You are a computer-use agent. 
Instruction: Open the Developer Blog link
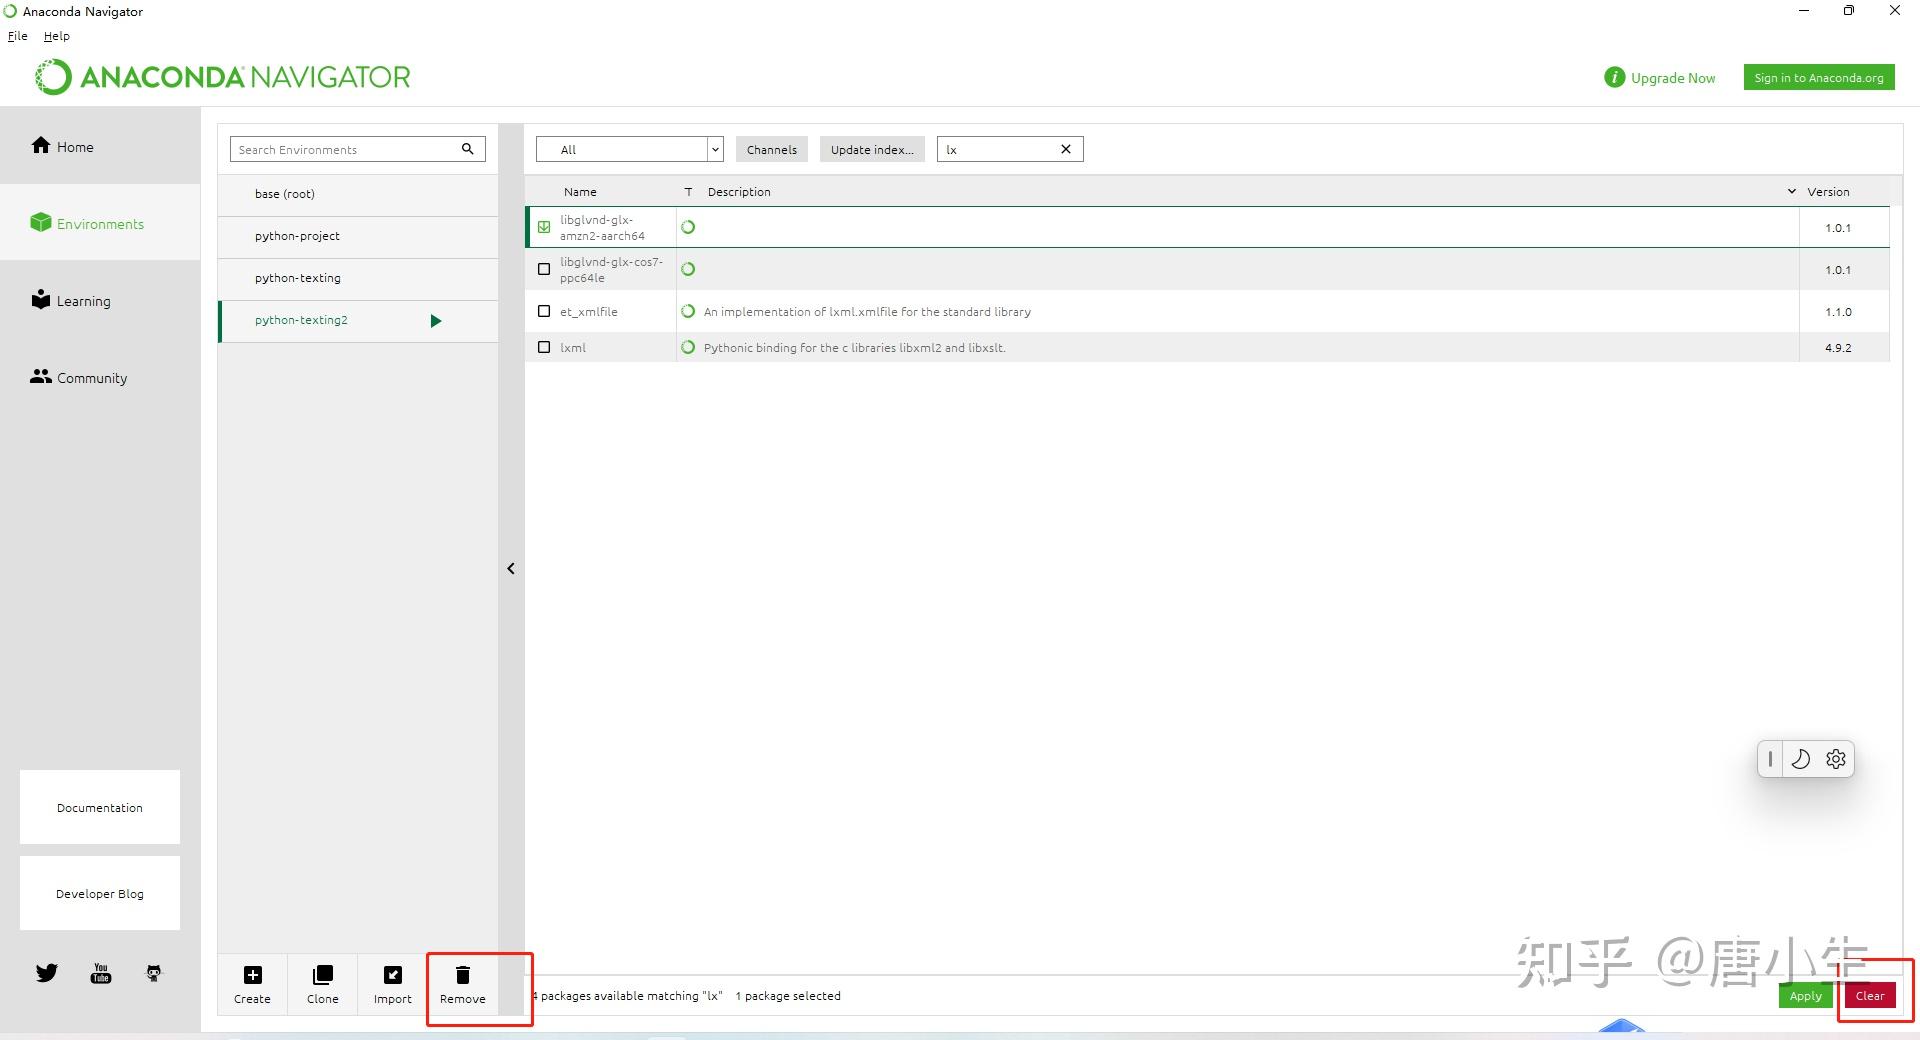(100, 893)
